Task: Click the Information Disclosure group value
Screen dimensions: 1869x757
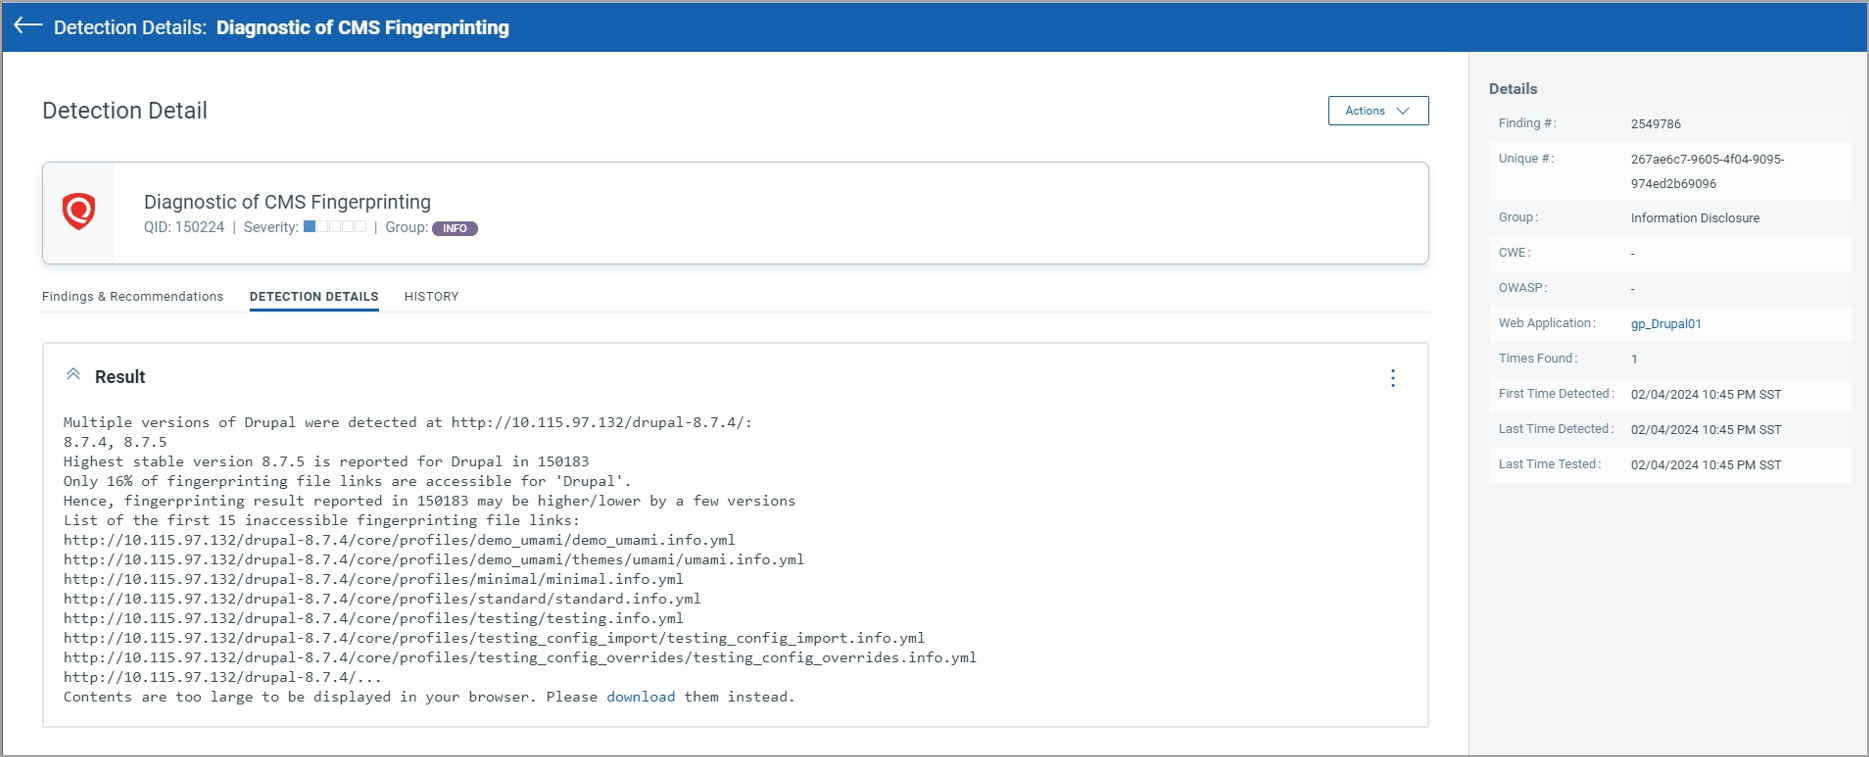Action: point(1694,218)
